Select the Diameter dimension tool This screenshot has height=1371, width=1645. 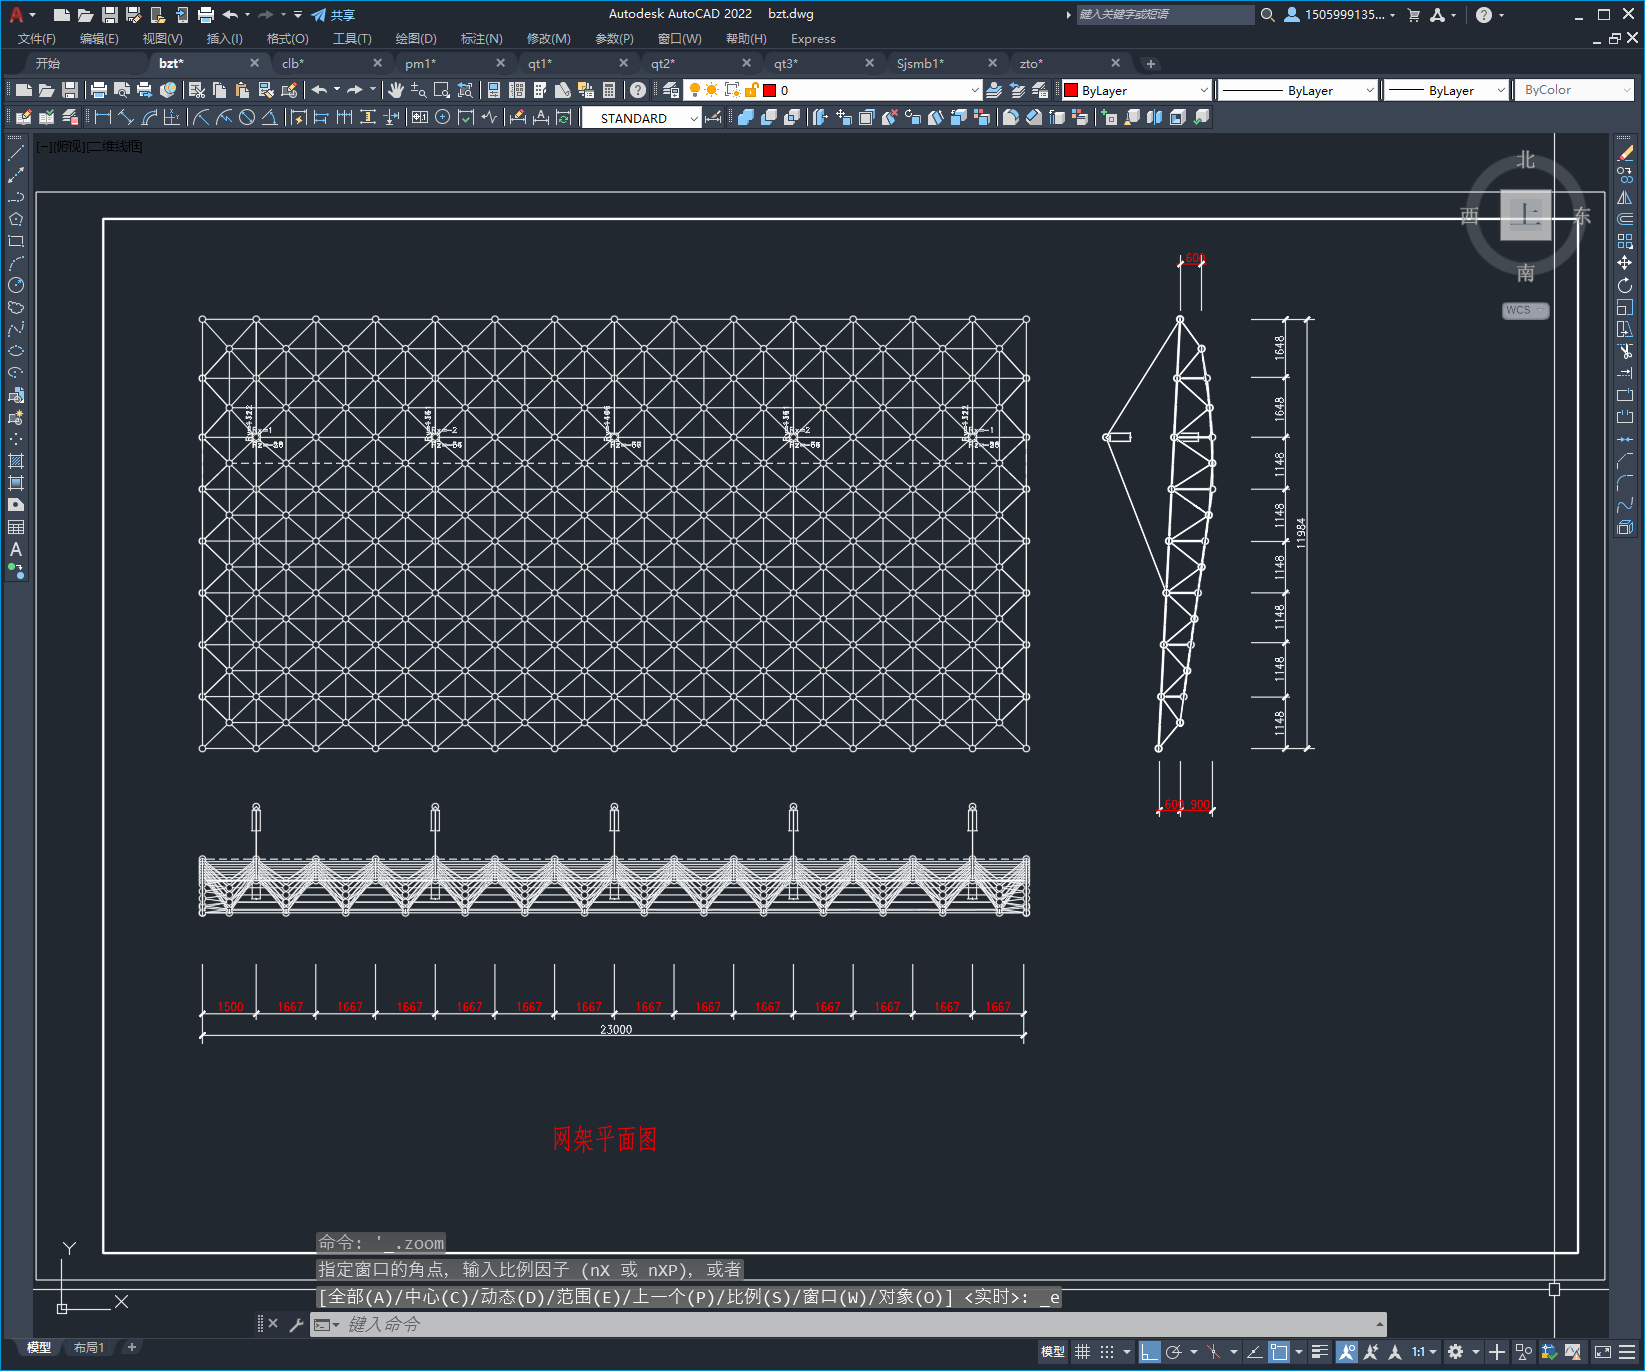click(247, 117)
